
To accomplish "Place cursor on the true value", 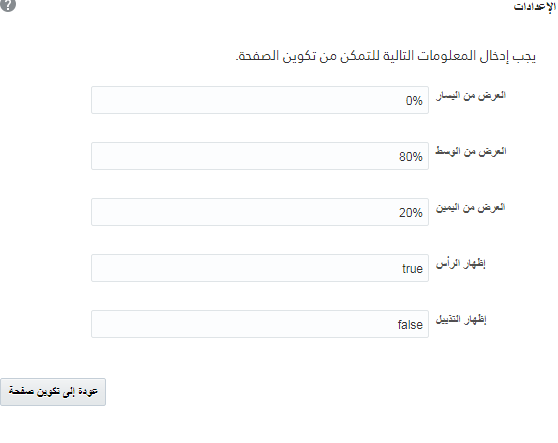I will [x=412, y=269].
